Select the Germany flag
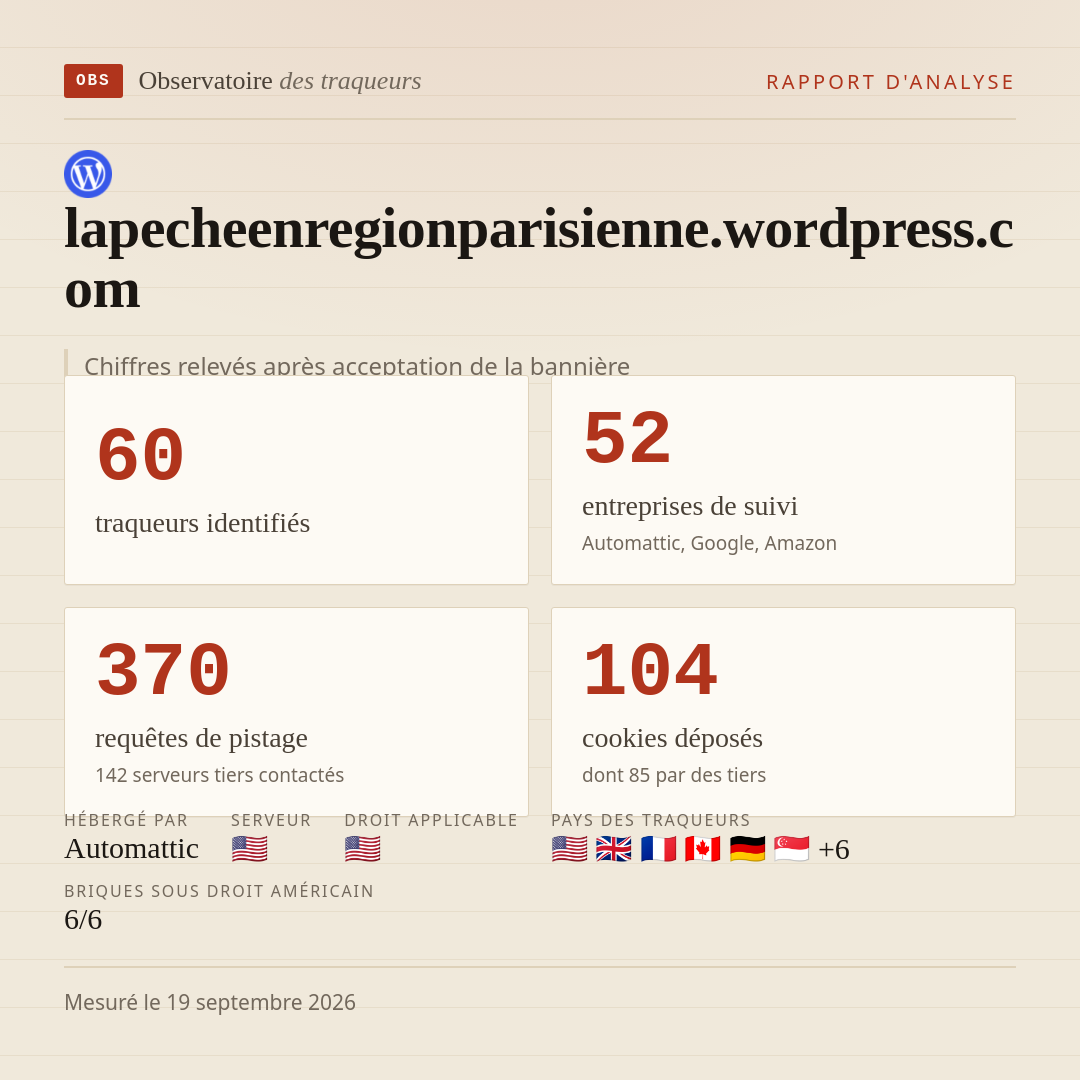 click(747, 849)
